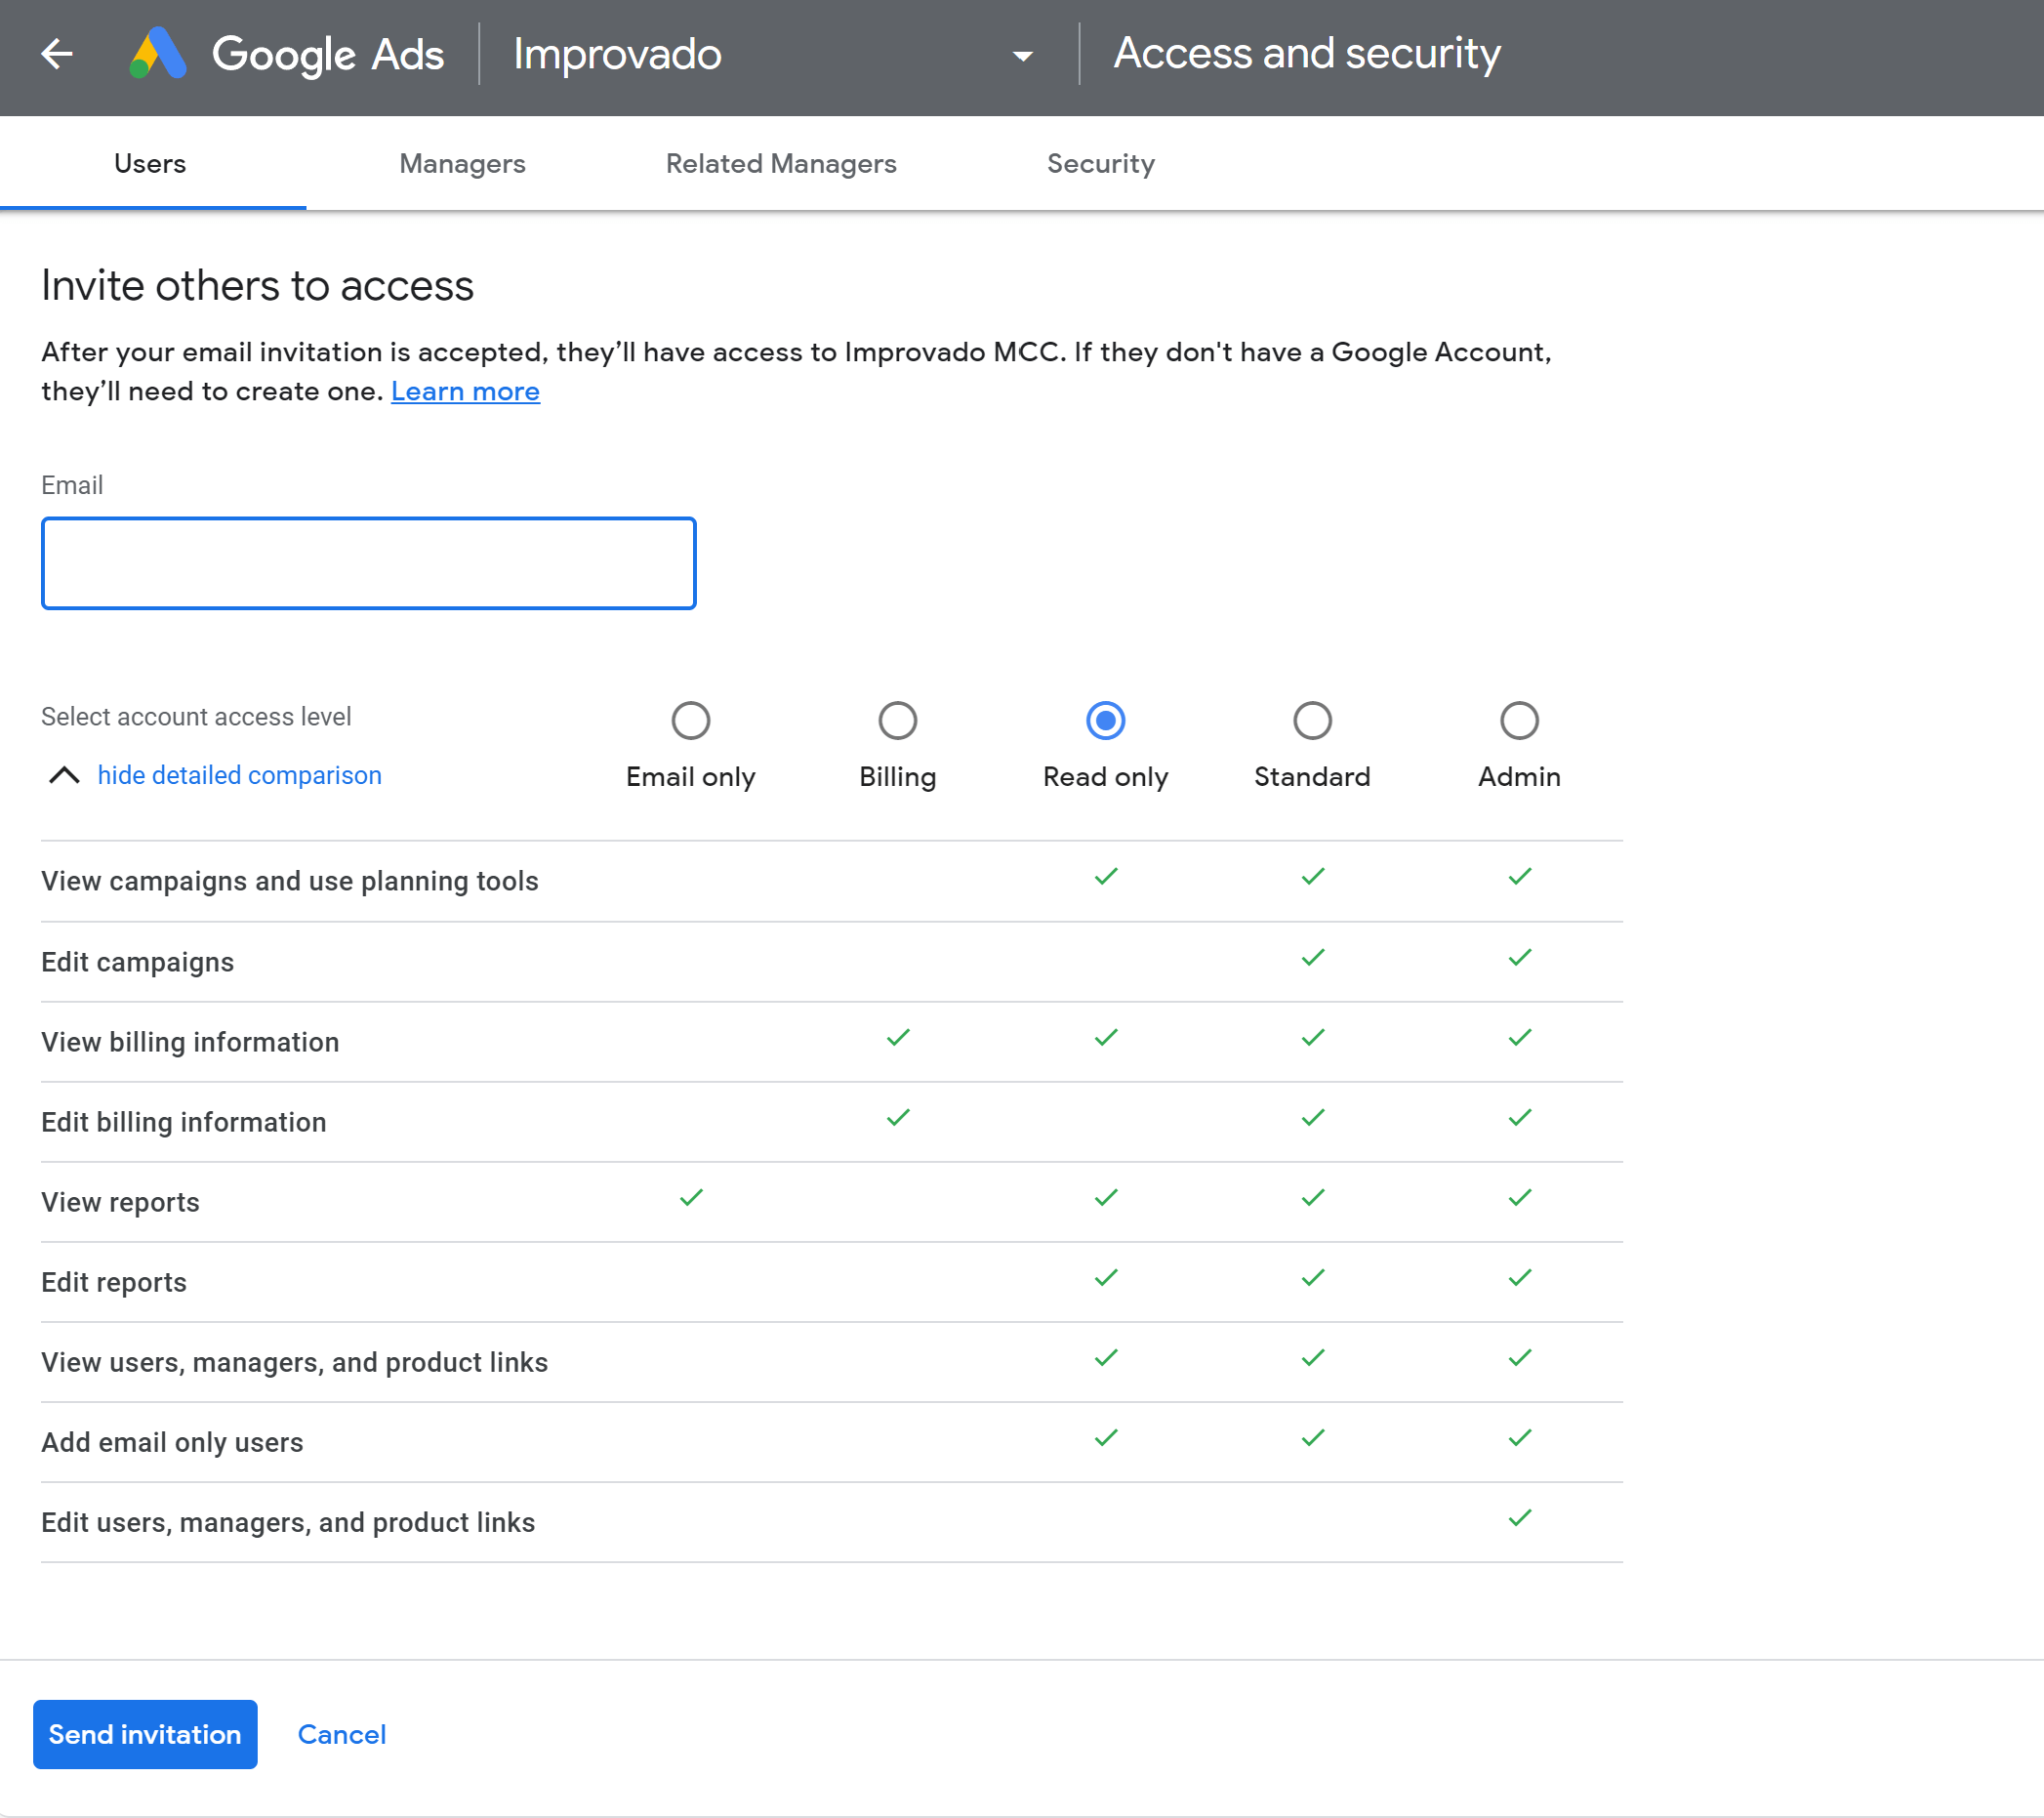Open the Improvado account dropdown arrow
2044x1818 pixels.
tap(1022, 56)
